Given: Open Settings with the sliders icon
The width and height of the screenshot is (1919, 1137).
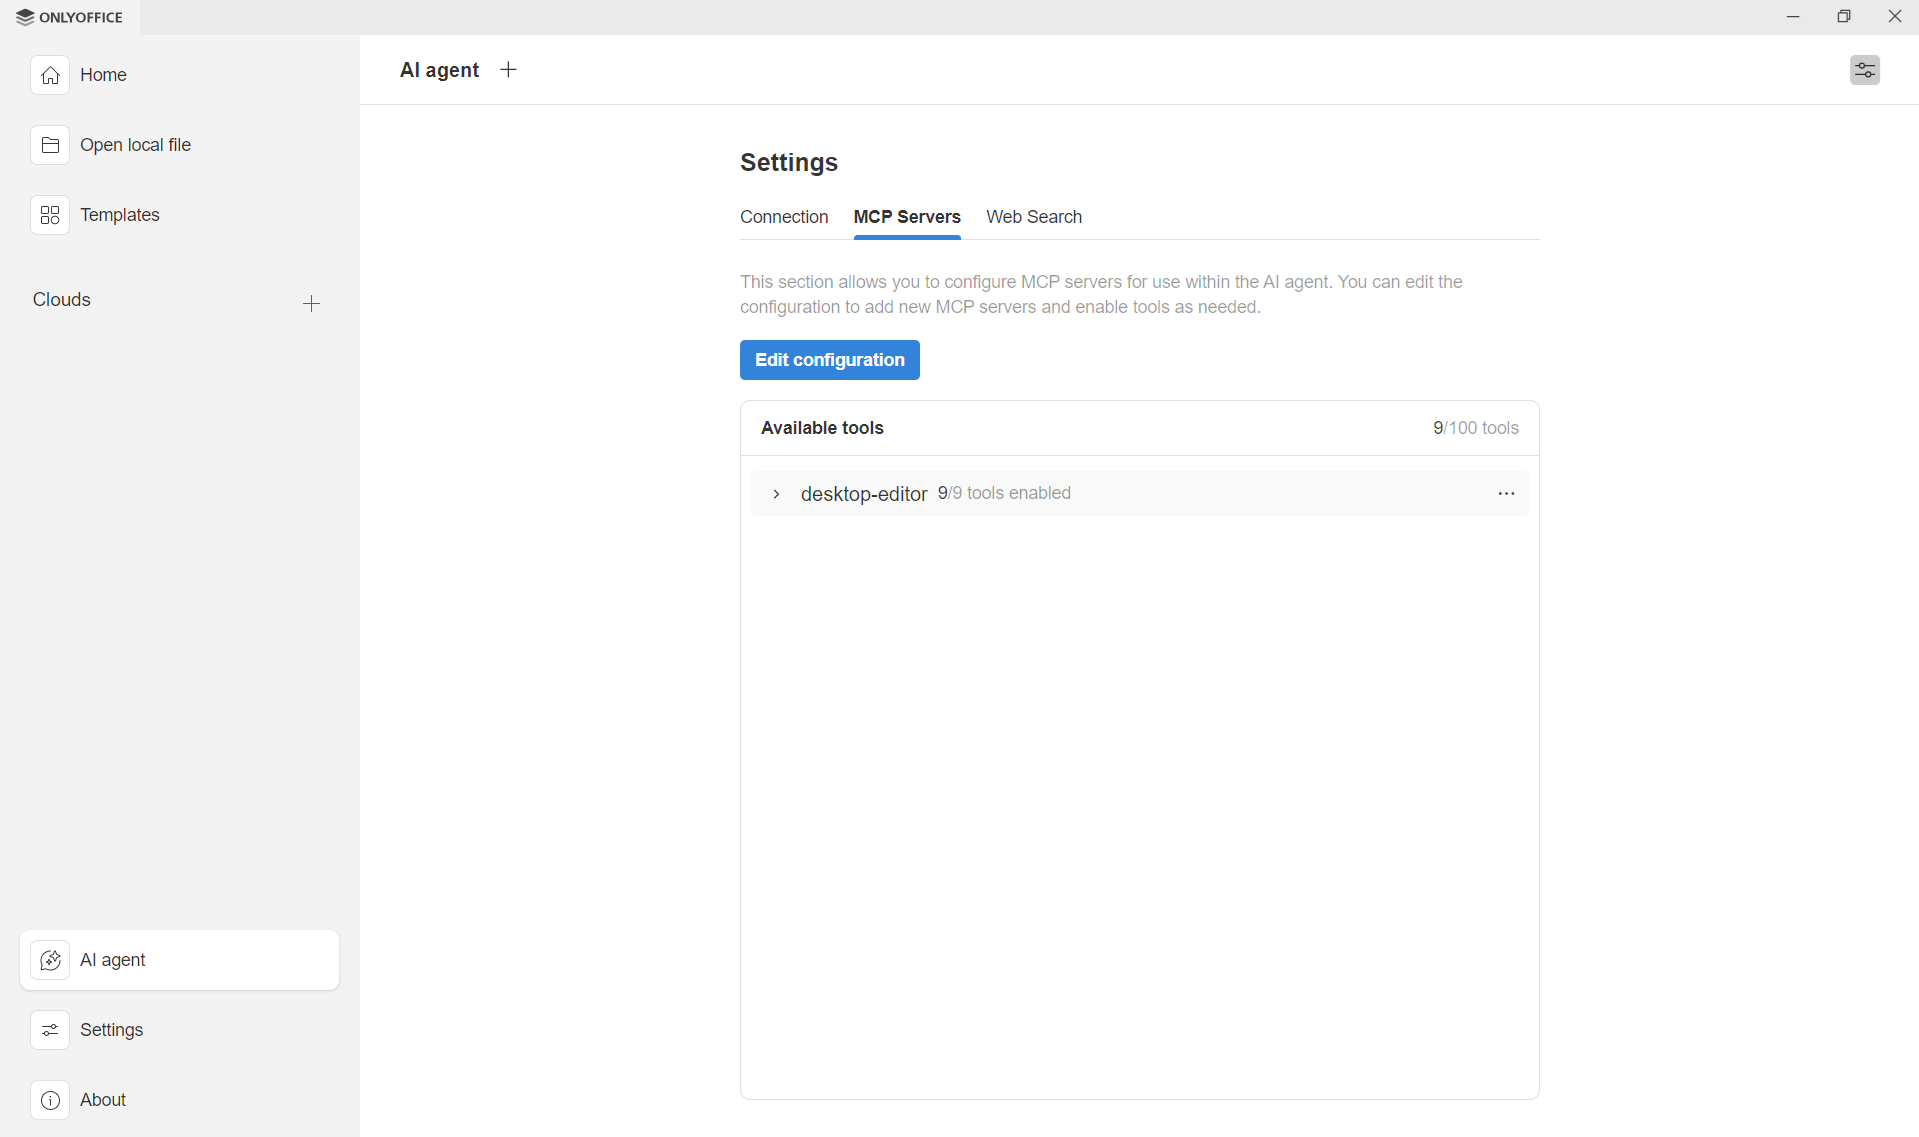Looking at the screenshot, I should pos(50,1030).
